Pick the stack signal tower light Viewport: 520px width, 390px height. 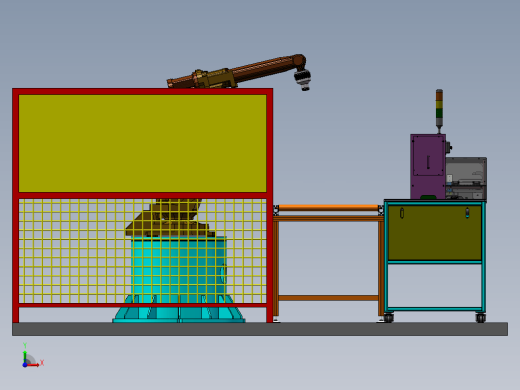coord(439,109)
